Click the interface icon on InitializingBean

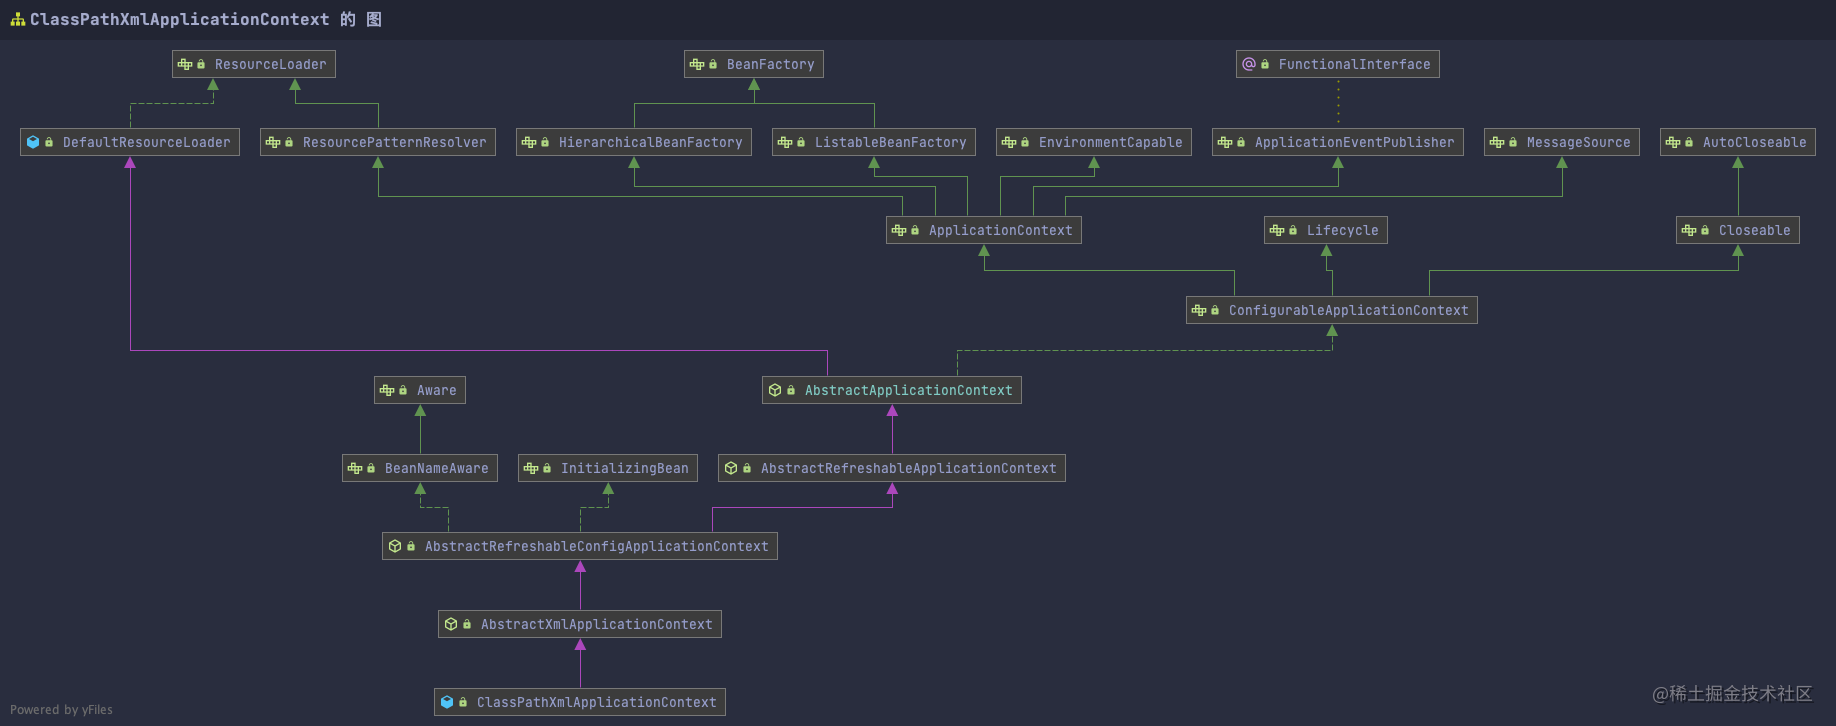click(531, 468)
